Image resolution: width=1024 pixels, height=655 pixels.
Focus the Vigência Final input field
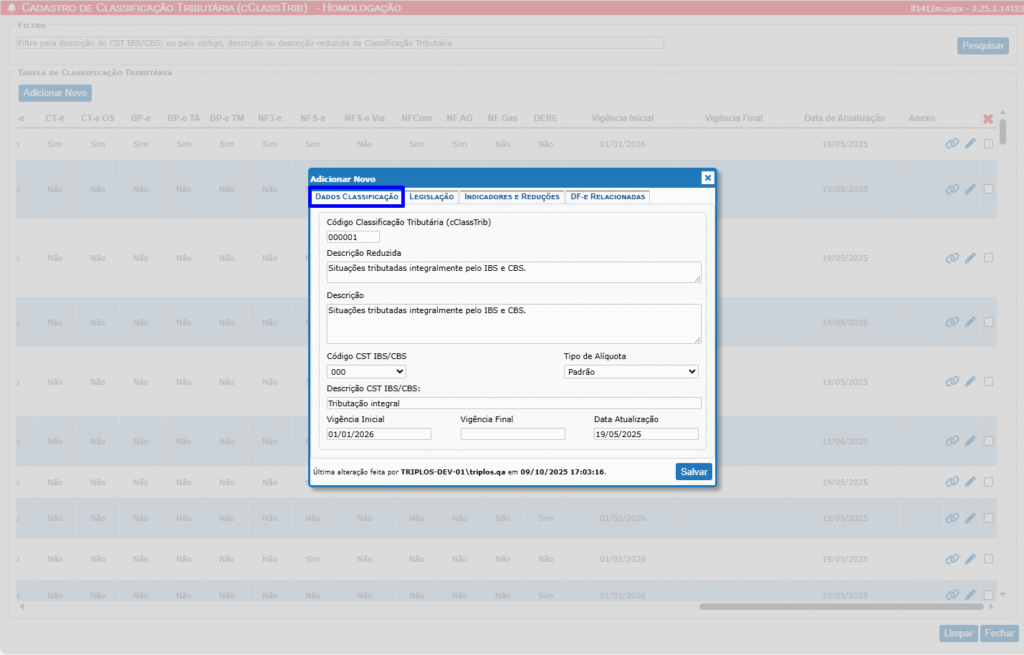click(x=512, y=434)
